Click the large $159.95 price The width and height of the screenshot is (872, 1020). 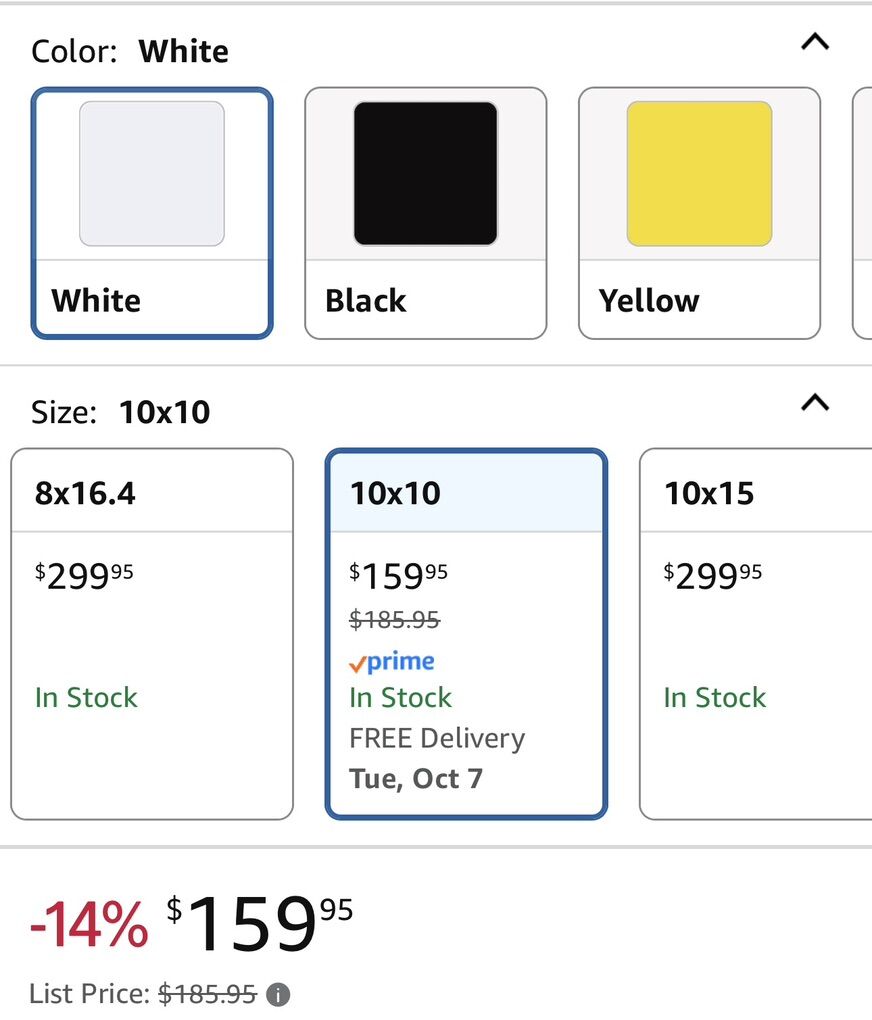260,921
